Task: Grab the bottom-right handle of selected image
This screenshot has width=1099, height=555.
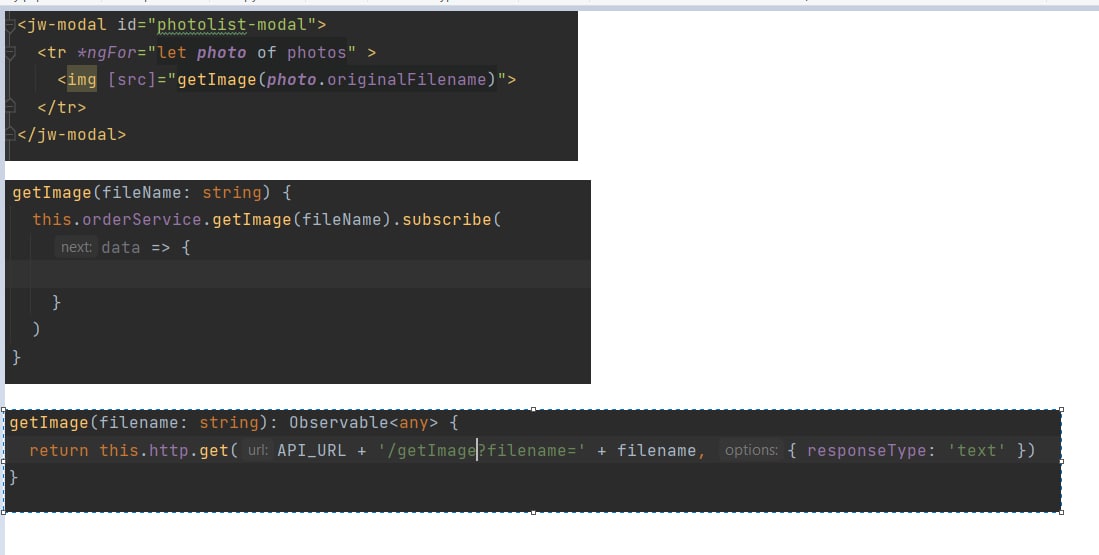Action: [x=1062, y=512]
